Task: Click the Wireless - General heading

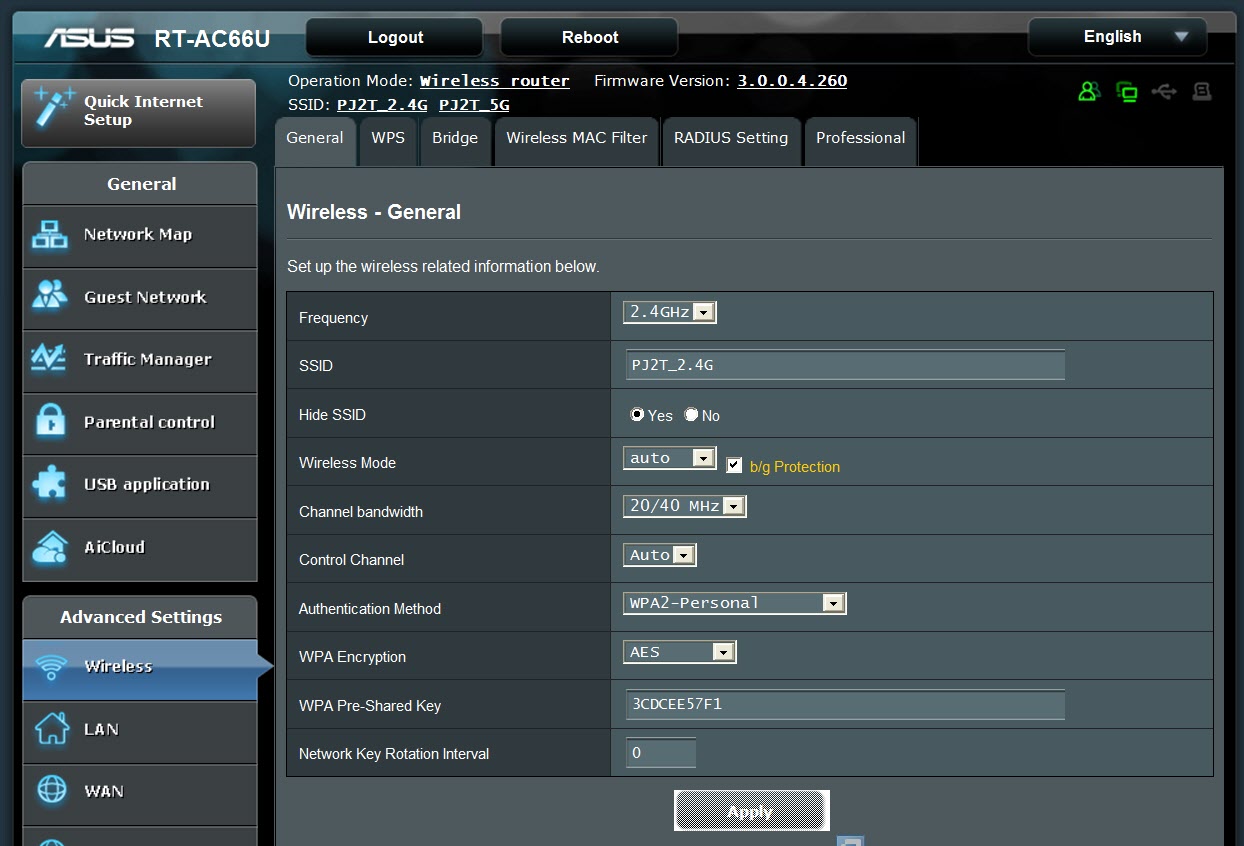Action: tap(374, 212)
